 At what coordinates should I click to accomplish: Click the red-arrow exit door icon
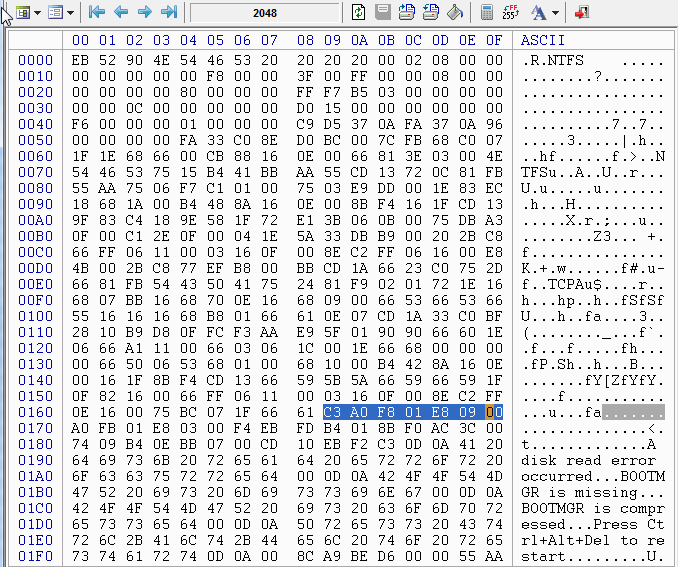[x=582, y=12]
